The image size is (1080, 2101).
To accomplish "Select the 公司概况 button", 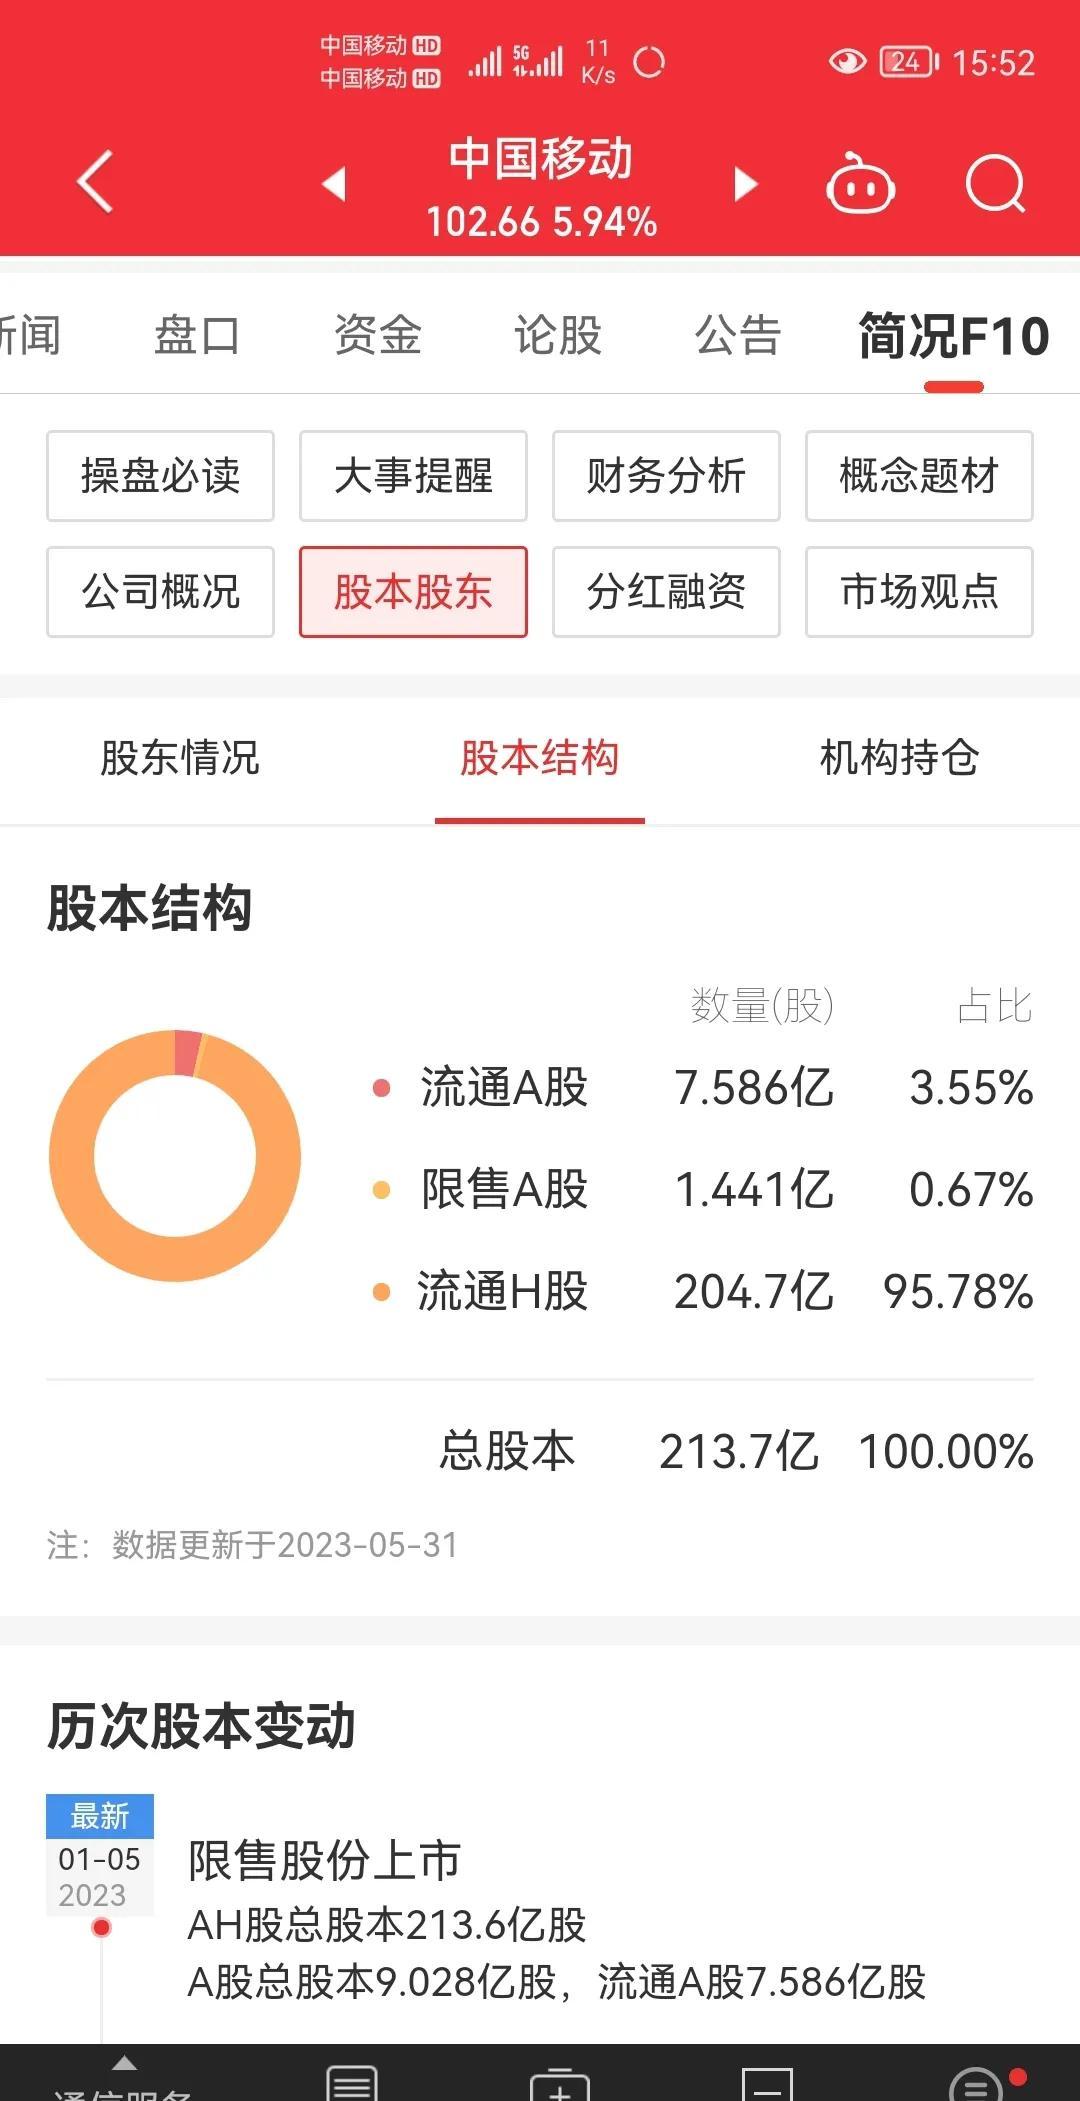I will tap(160, 592).
